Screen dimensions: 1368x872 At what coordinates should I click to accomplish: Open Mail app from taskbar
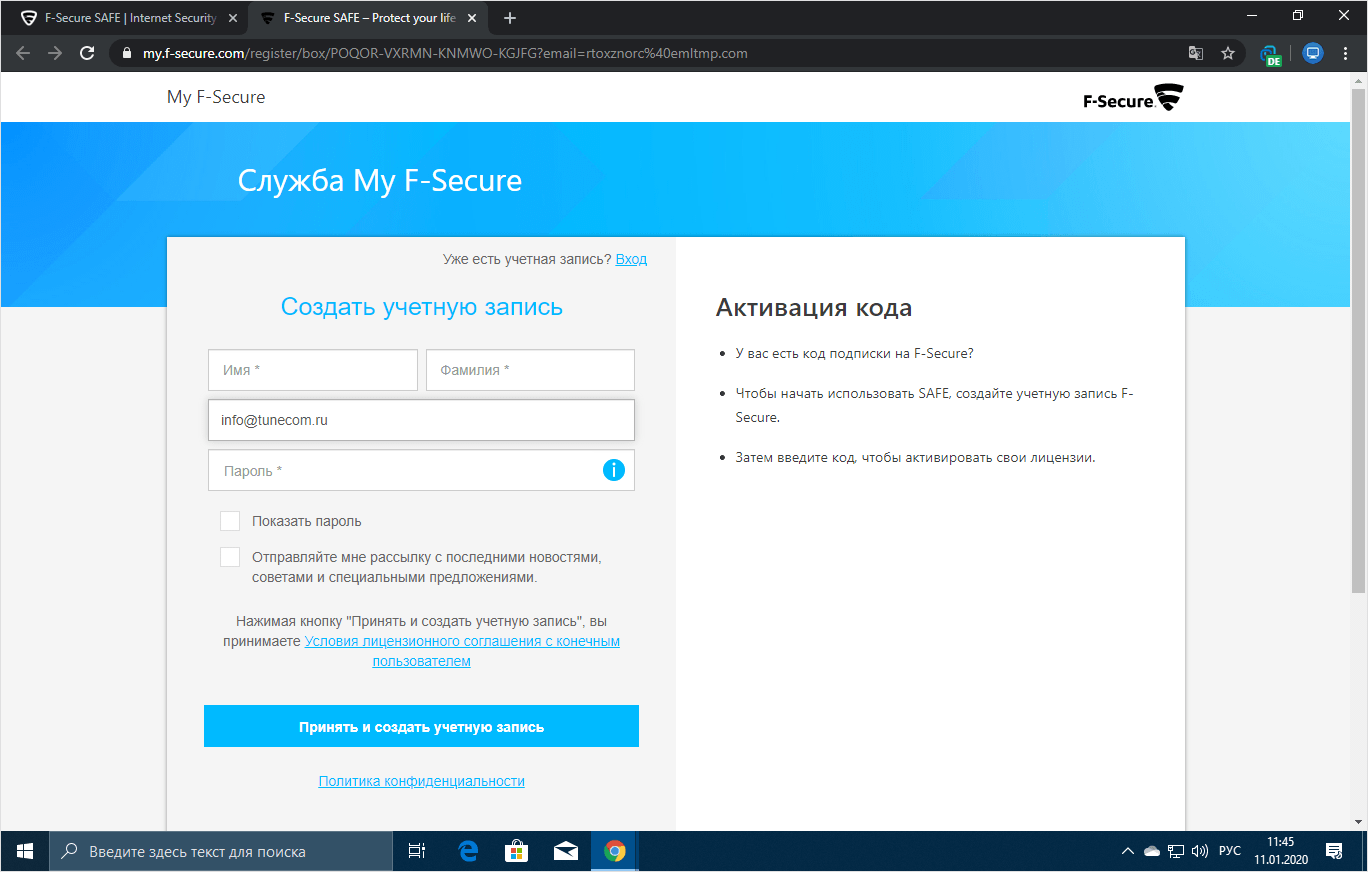[x=565, y=851]
